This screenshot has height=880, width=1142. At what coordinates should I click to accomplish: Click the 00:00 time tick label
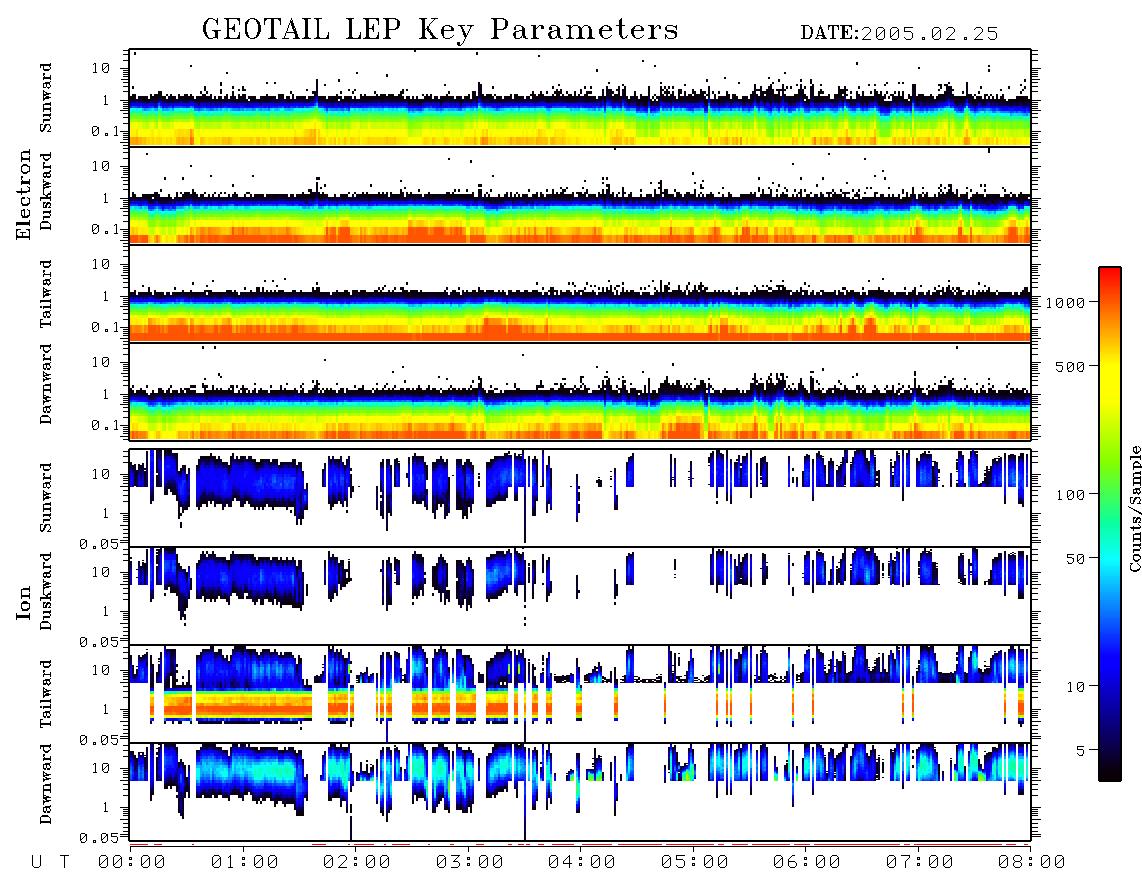[132, 862]
